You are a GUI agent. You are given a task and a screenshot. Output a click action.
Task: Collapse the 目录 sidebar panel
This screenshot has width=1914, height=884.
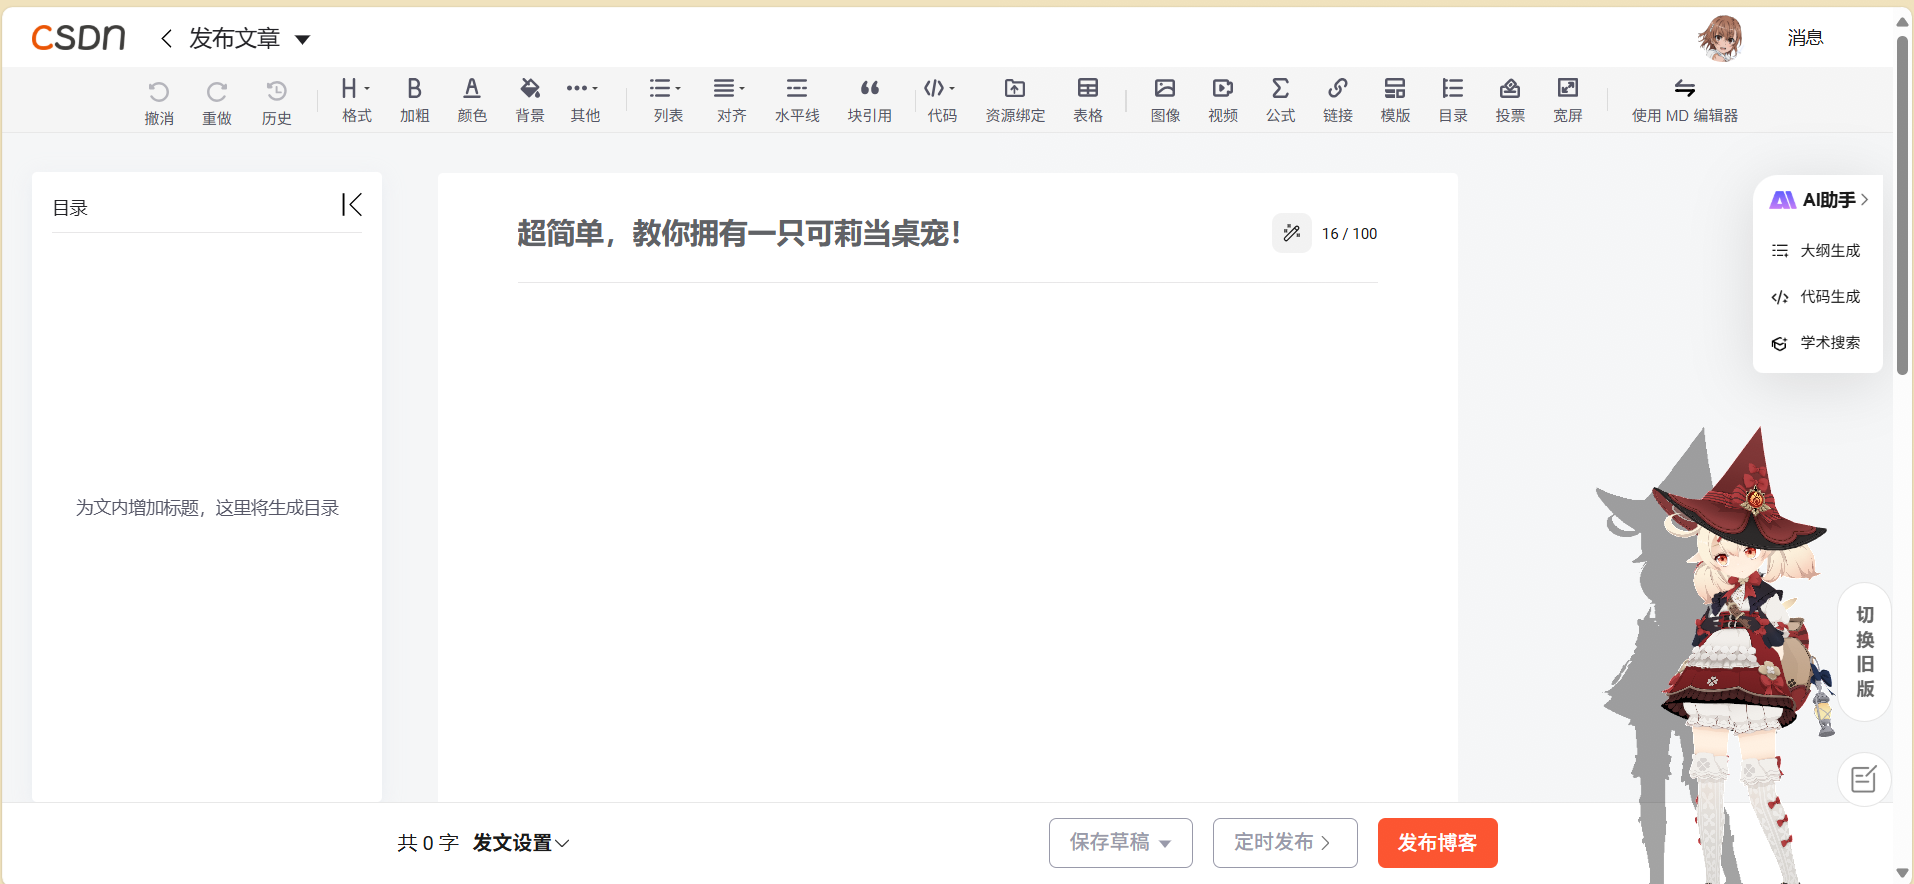351,205
